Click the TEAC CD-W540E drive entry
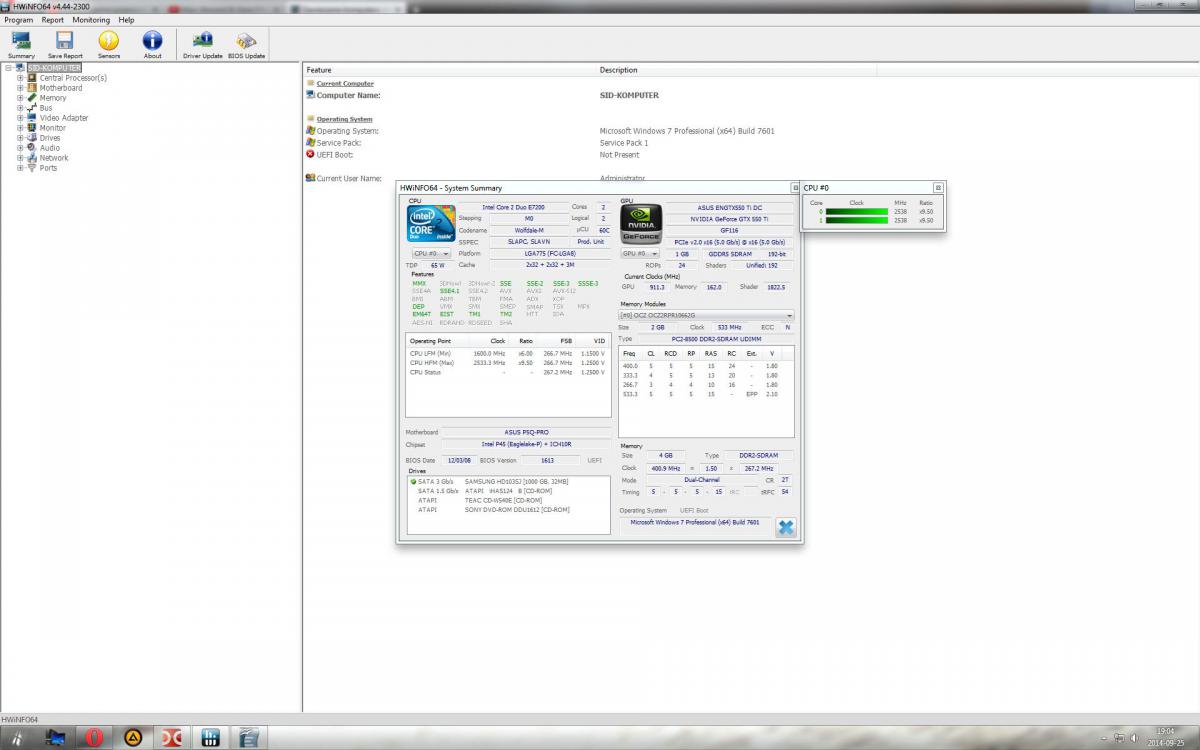This screenshot has width=1200, height=750. click(x=503, y=500)
